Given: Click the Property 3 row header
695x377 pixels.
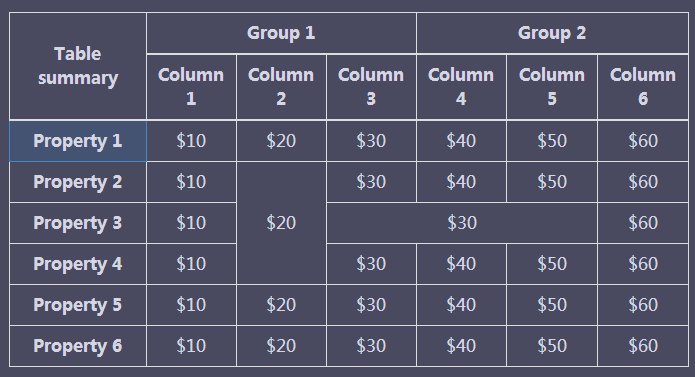Looking at the screenshot, I should tap(78, 223).
